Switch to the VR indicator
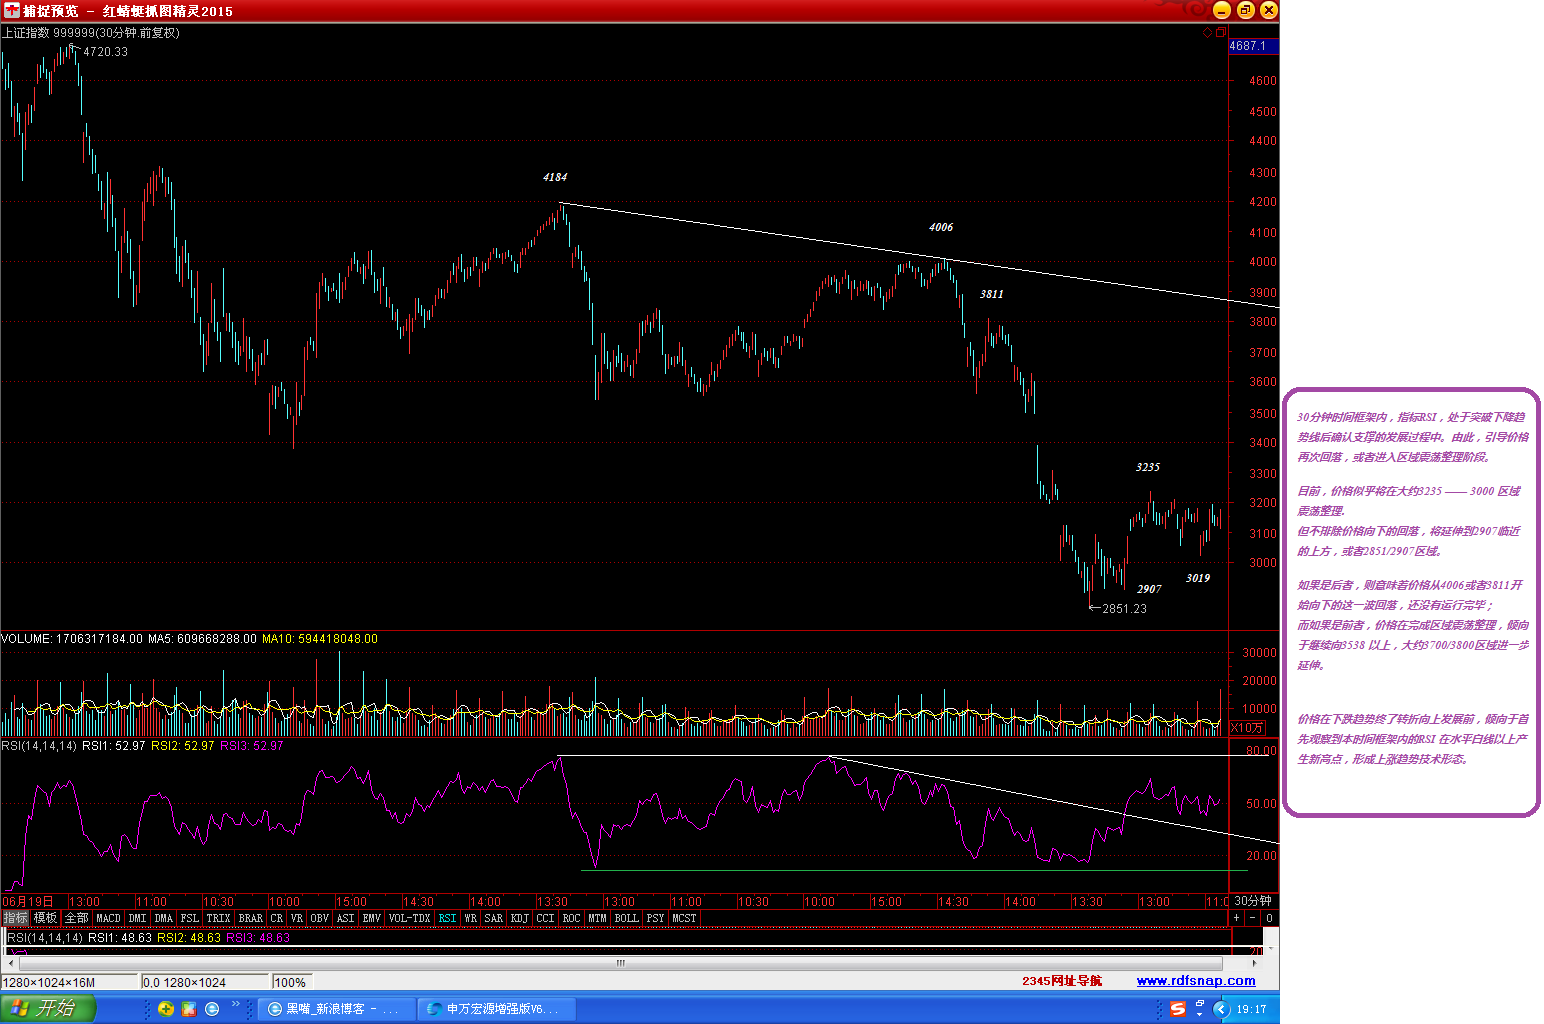This screenshot has height=1024, width=1544. (x=297, y=918)
